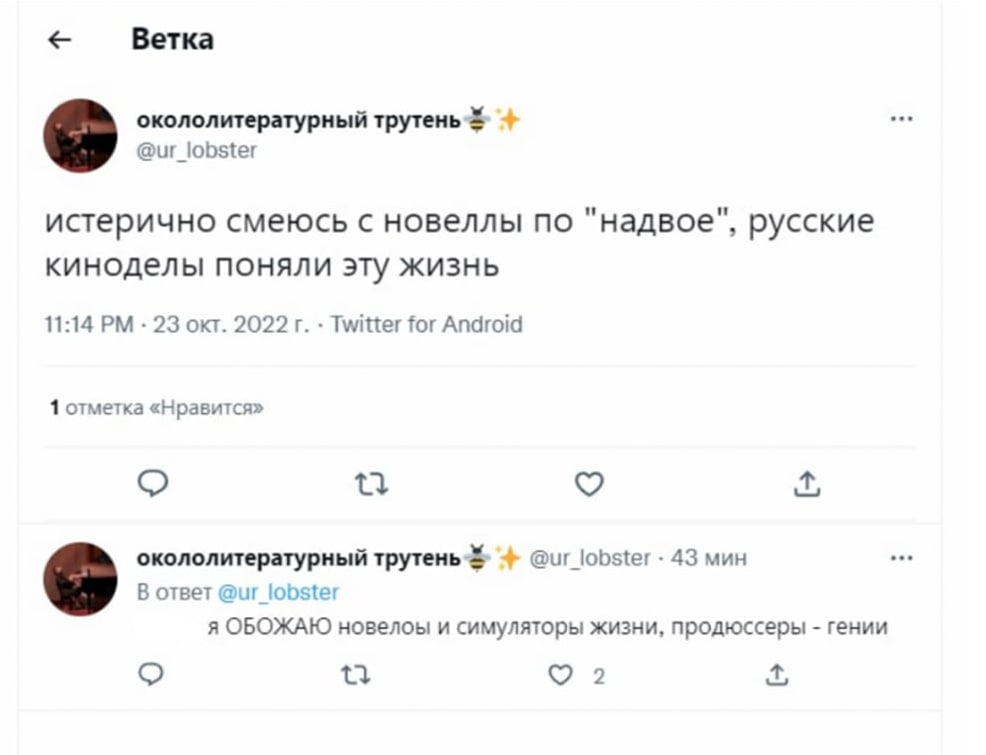Open the 11:14 PM timestamp link

click(90, 324)
